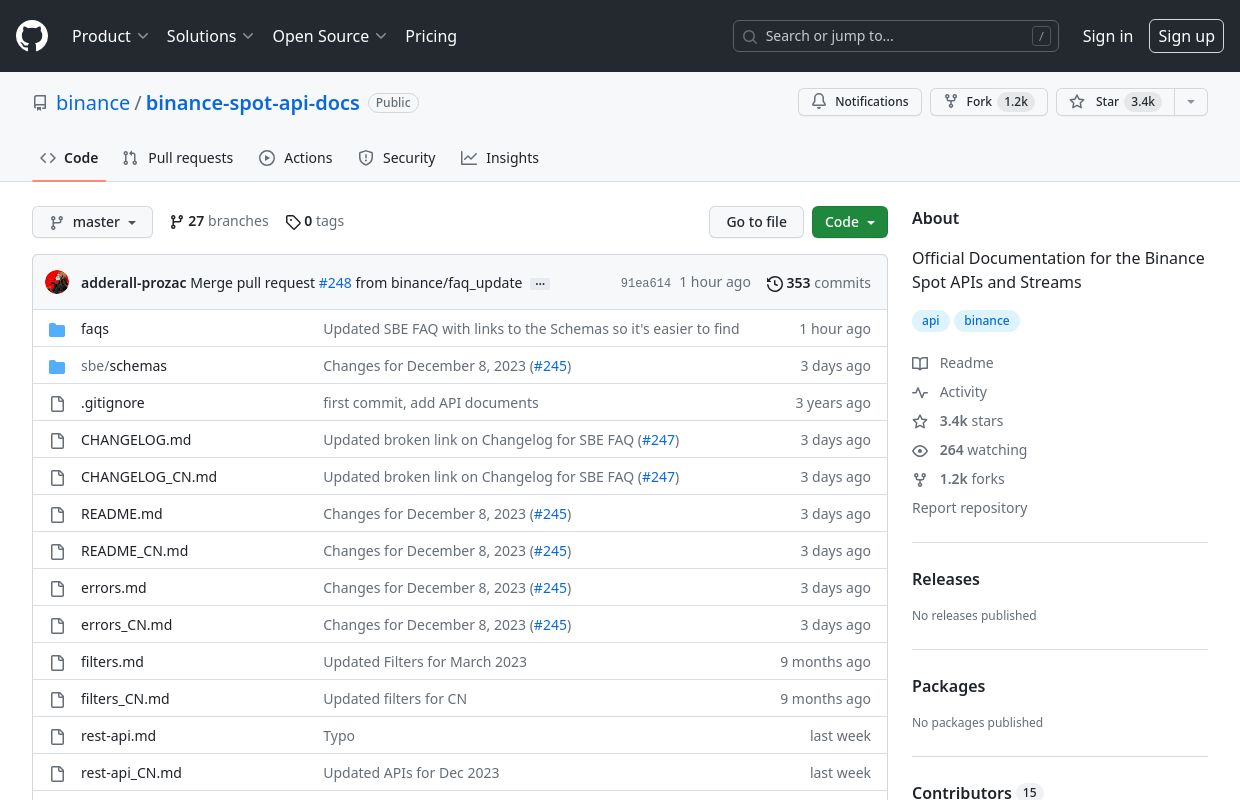
Task: Click the errors.md file icon
Action: pyautogui.click(x=57, y=588)
